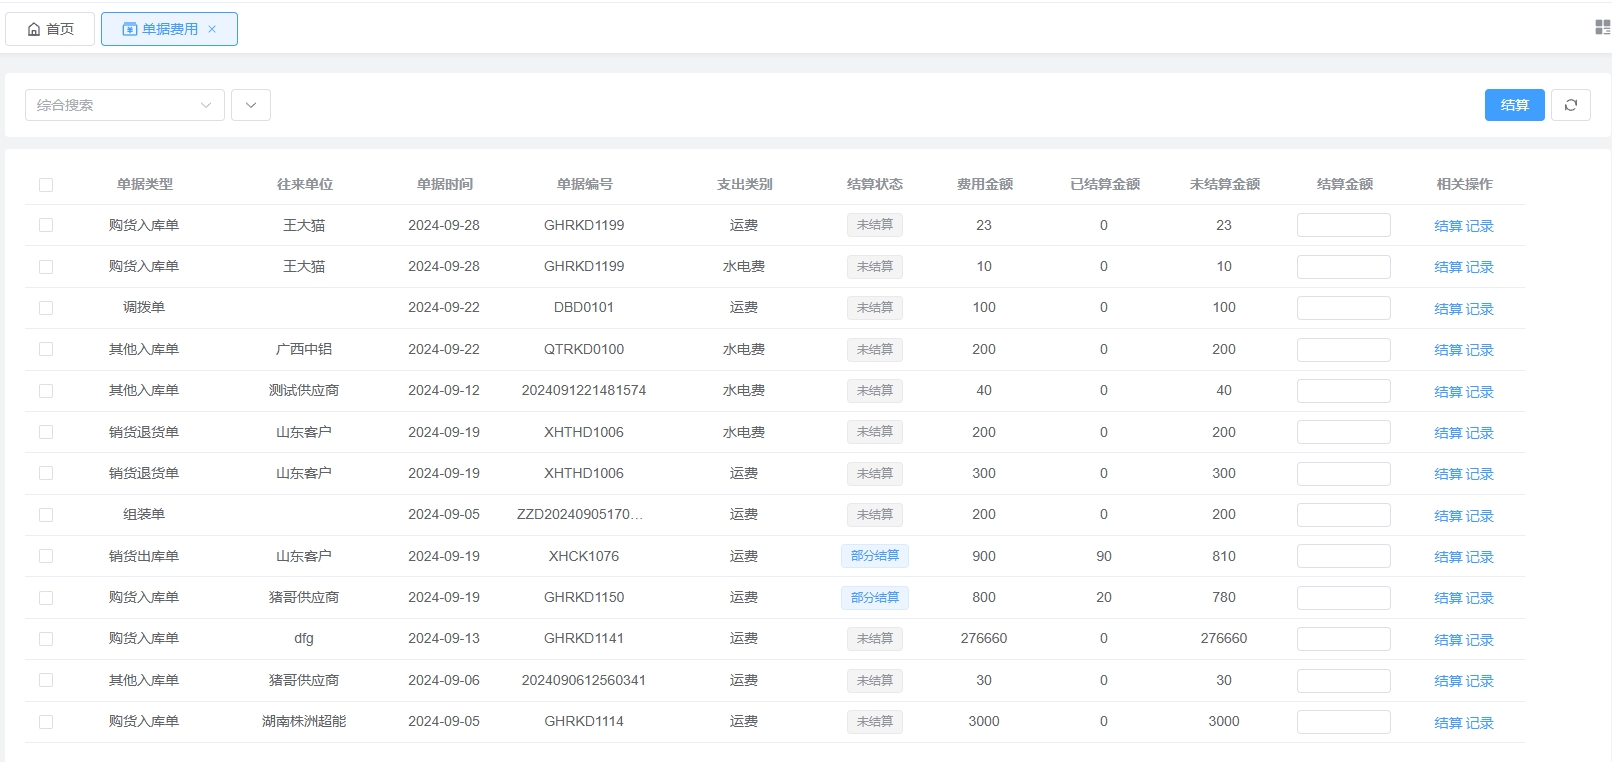
Task: Click the 单据时间 column header
Action: (445, 184)
